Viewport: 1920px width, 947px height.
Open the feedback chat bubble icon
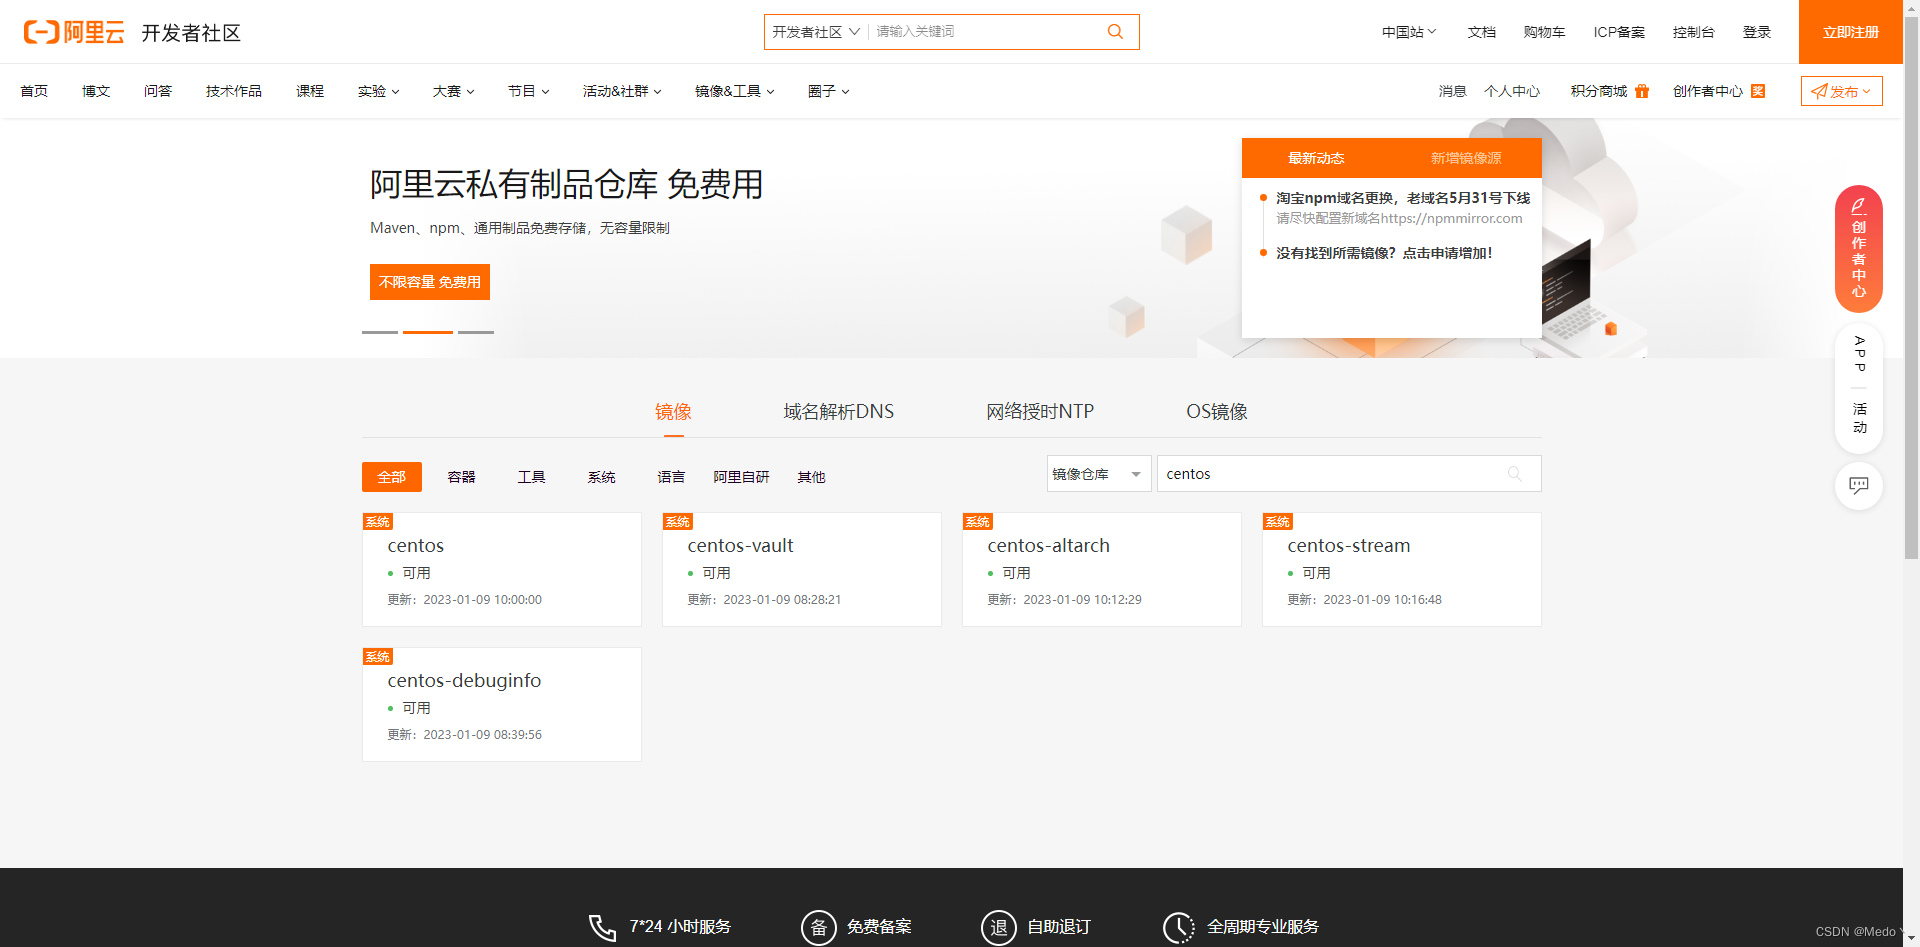[1859, 486]
